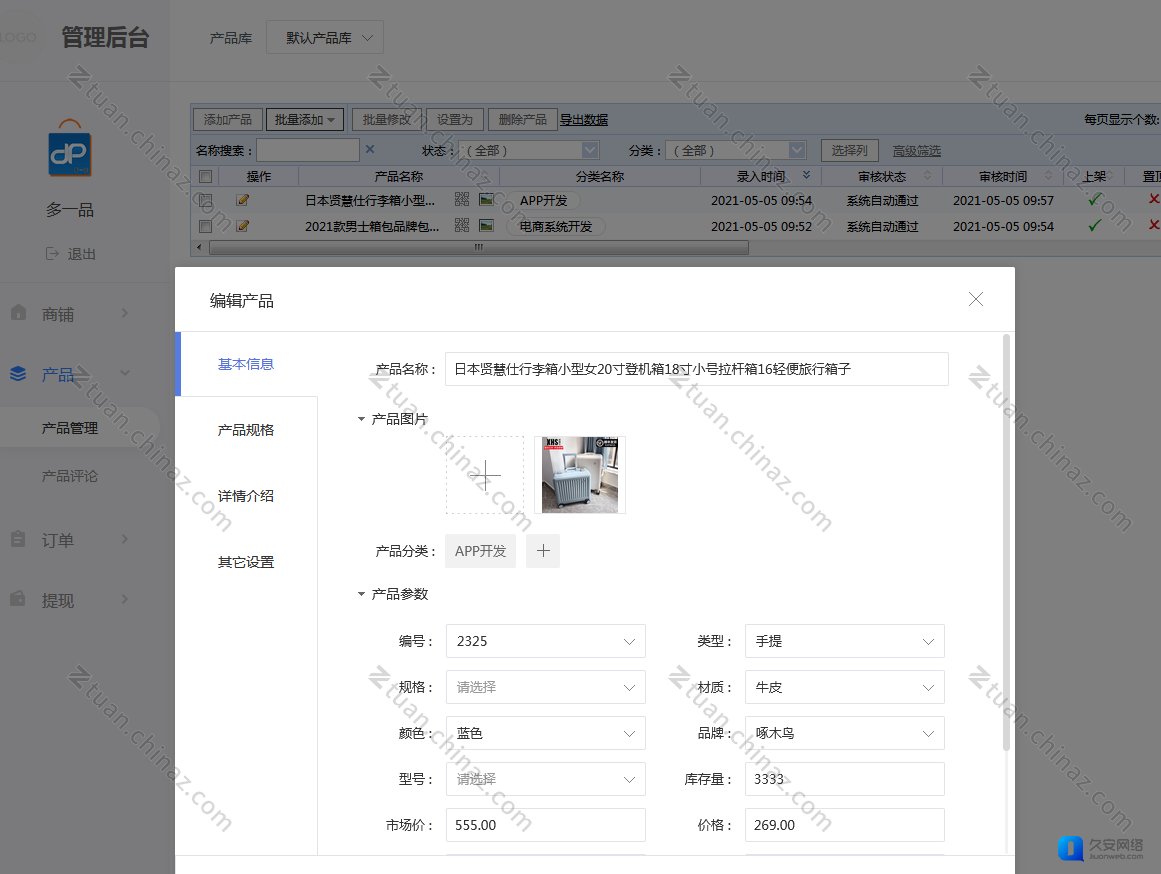Click dashed plus box to add product image
This screenshot has height=874, width=1161.
coord(485,475)
